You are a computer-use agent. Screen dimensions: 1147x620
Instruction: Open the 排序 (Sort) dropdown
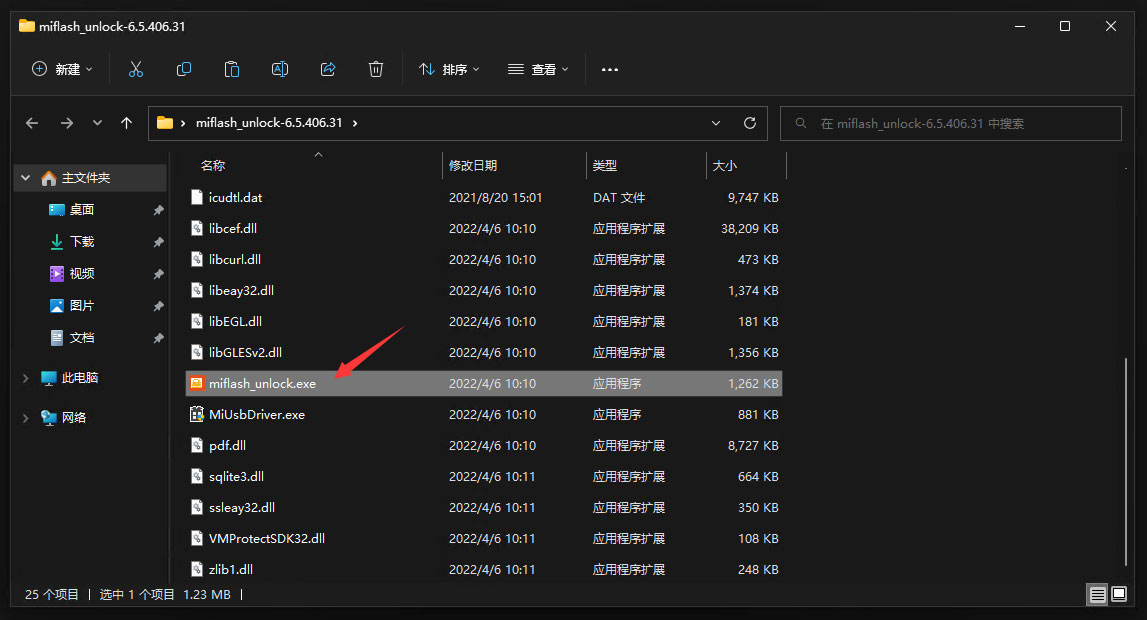click(449, 69)
